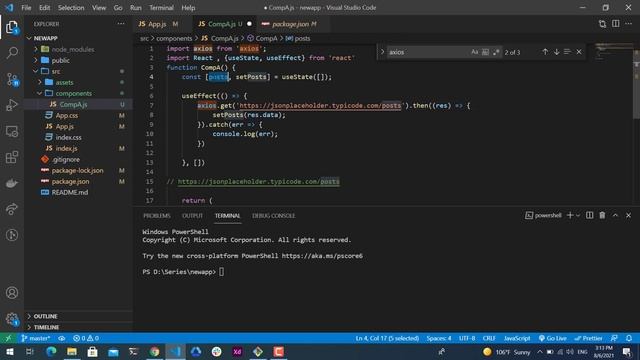640x360 pixels.
Task: Click errors and warnings count in status bar
Action: 86,338
